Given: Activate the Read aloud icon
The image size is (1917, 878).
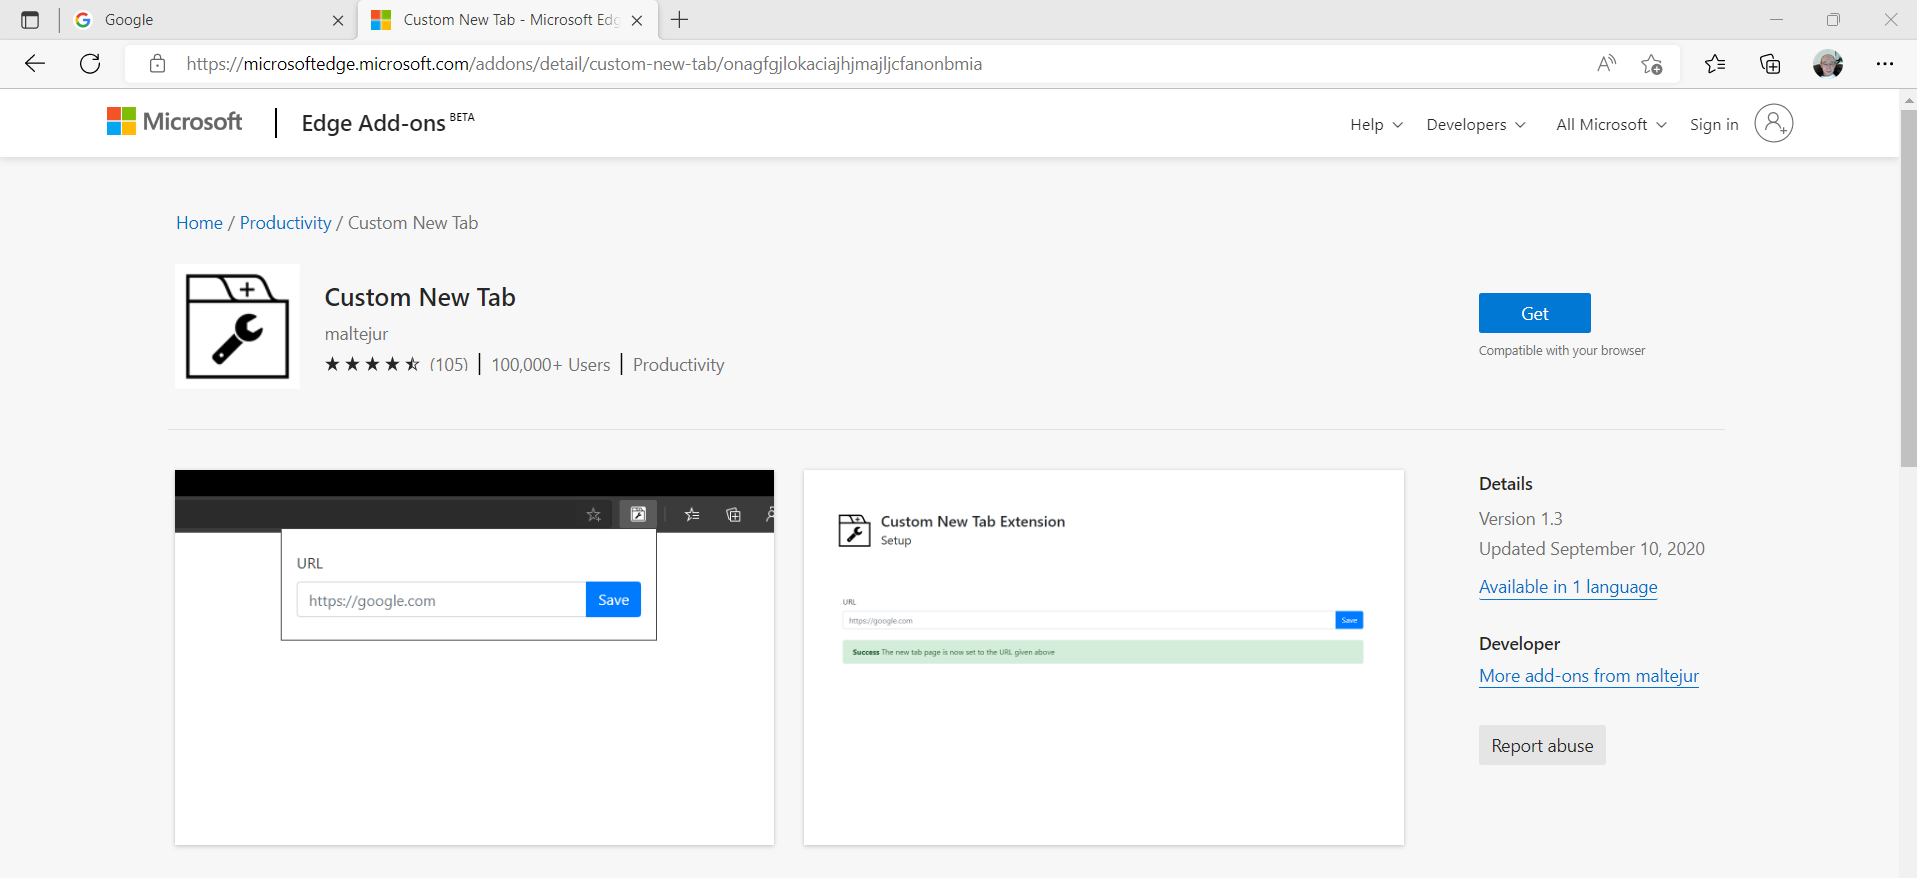Looking at the screenshot, I should click(x=1606, y=64).
